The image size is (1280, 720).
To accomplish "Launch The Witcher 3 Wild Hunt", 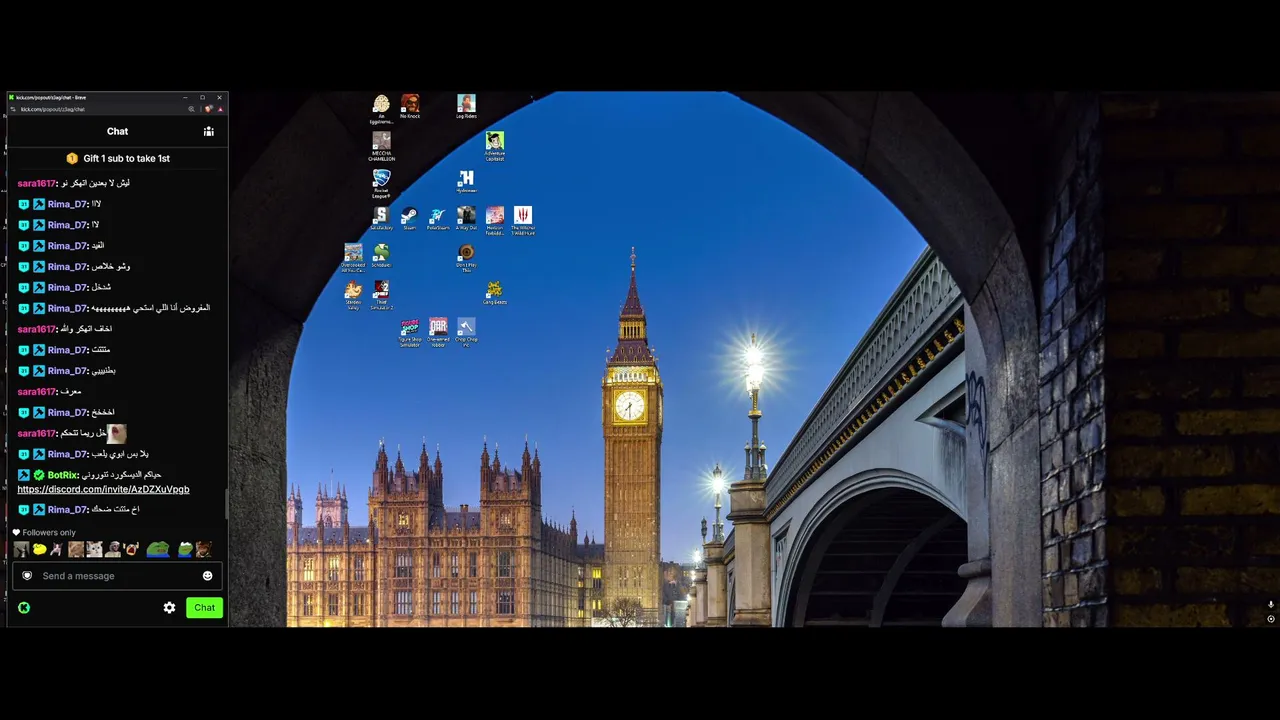I will pyautogui.click(x=523, y=221).
